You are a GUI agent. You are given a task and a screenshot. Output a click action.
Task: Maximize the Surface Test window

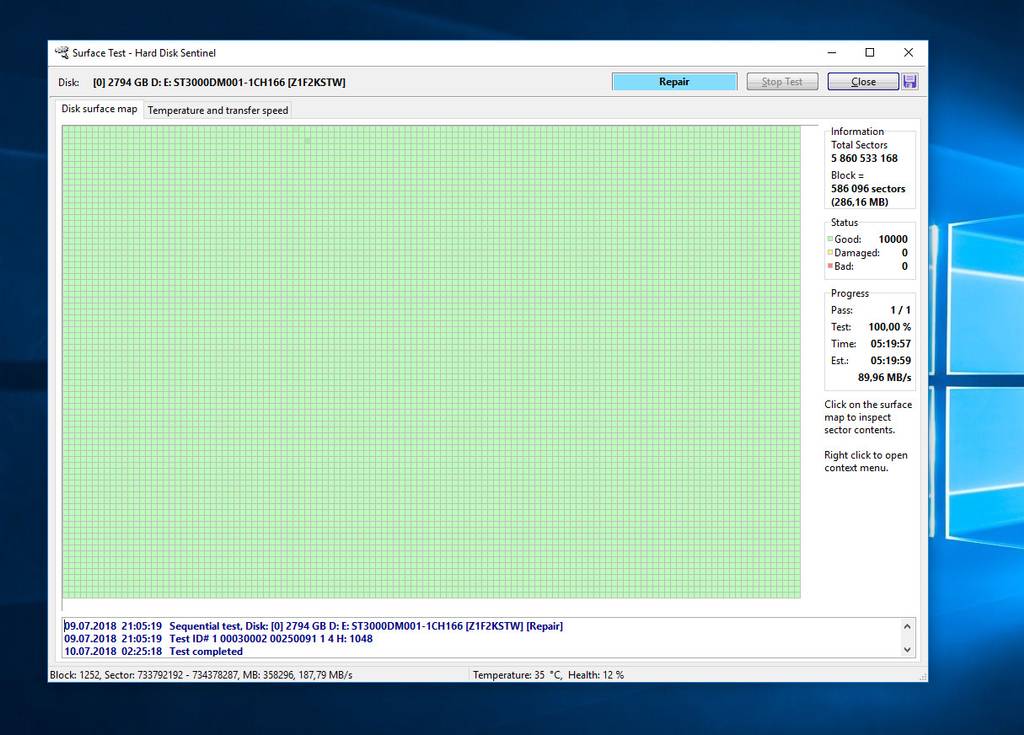pyautogui.click(x=869, y=53)
